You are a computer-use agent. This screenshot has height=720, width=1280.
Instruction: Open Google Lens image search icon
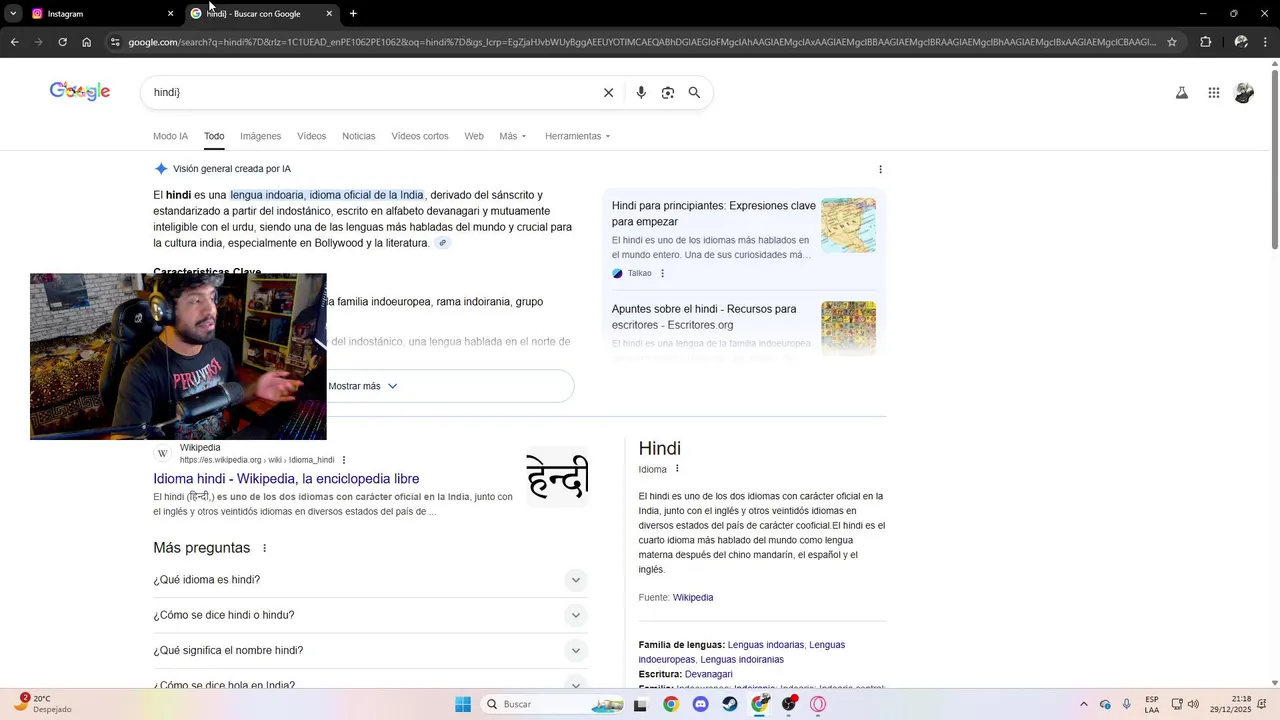668,93
